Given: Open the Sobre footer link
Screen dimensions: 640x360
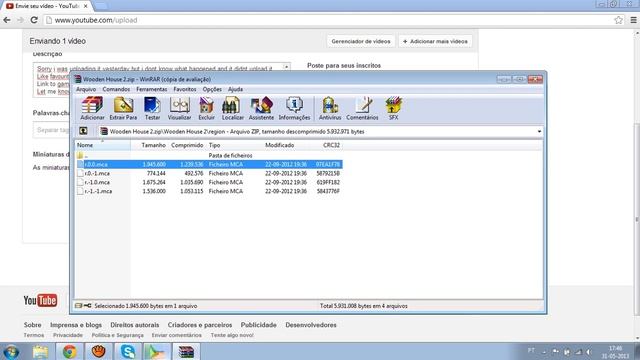Looking at the screenshot, I should coord(32,325).
